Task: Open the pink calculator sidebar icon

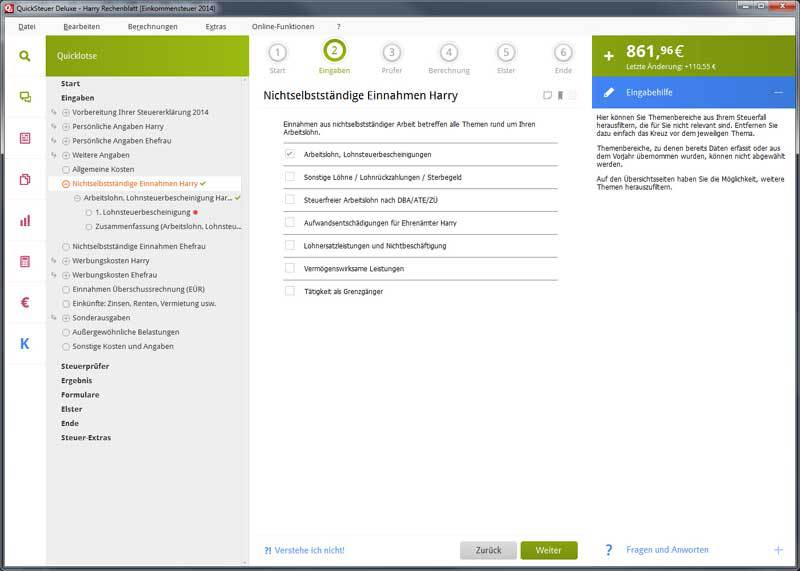Action: [24, 261]
